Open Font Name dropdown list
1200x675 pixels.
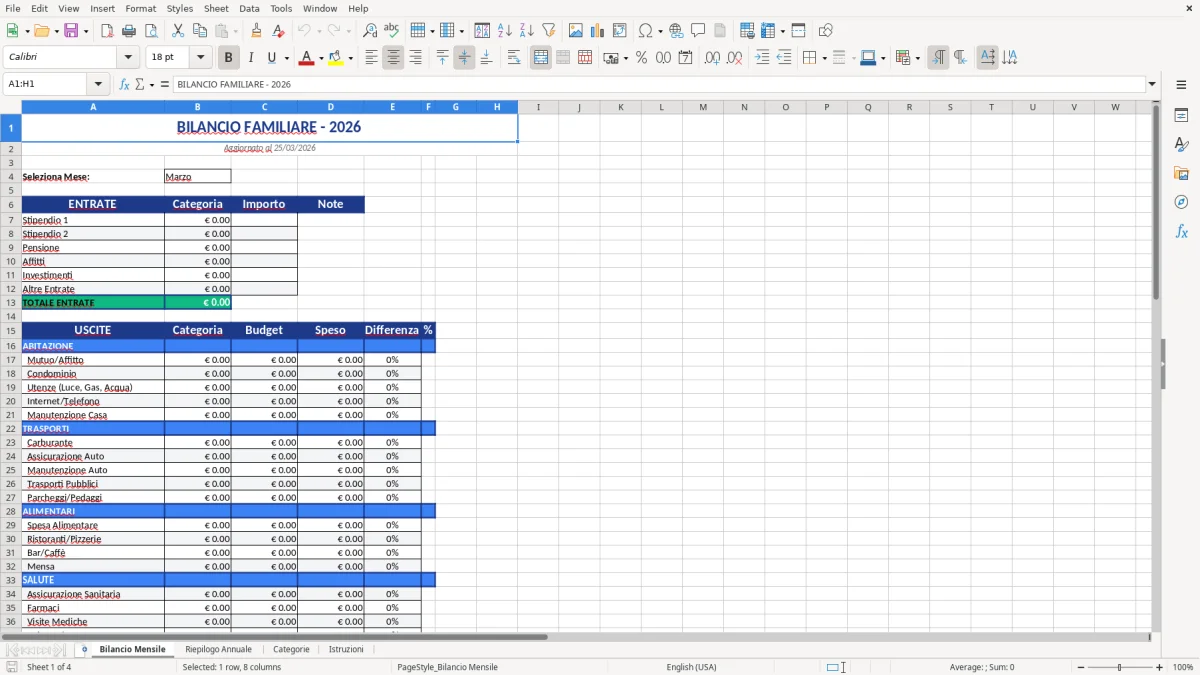click(130, 58)
